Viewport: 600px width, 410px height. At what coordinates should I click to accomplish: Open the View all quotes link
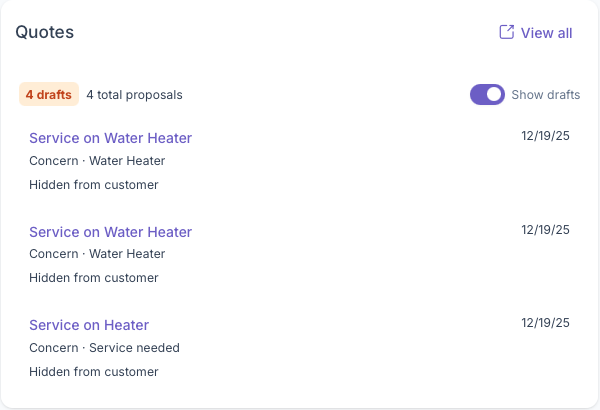tap(546, 33)
